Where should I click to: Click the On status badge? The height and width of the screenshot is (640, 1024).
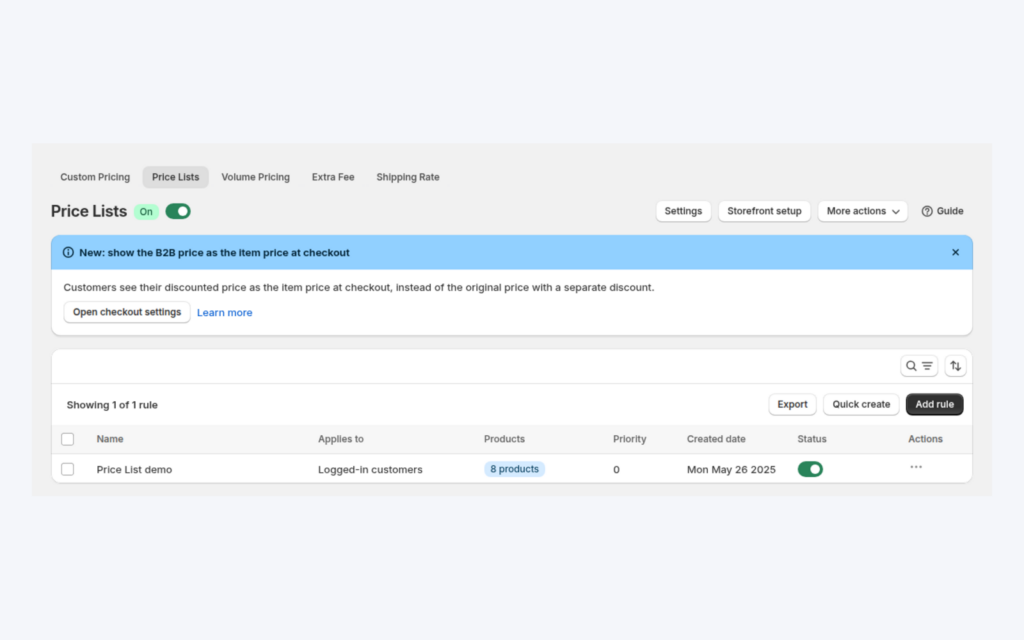[x=146, y=212]
